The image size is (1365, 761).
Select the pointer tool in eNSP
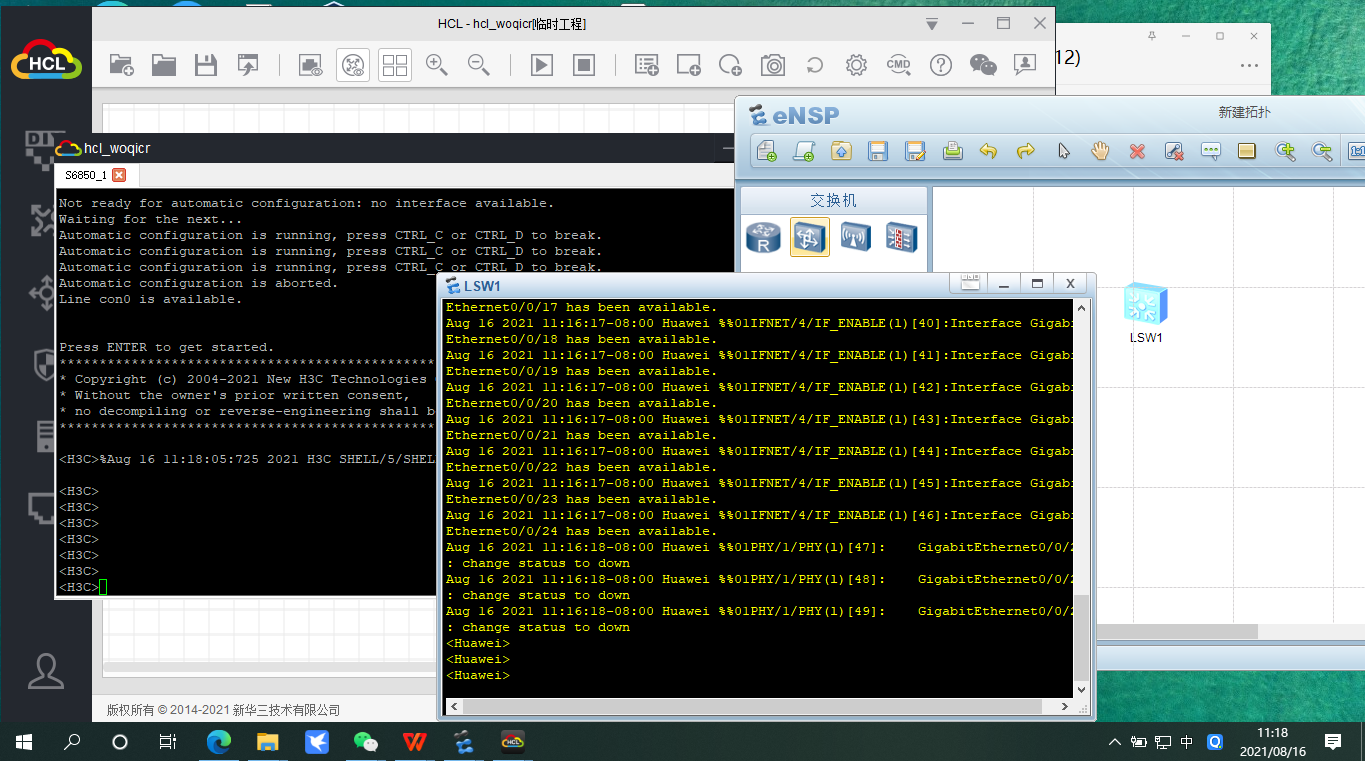point(1064,151)
